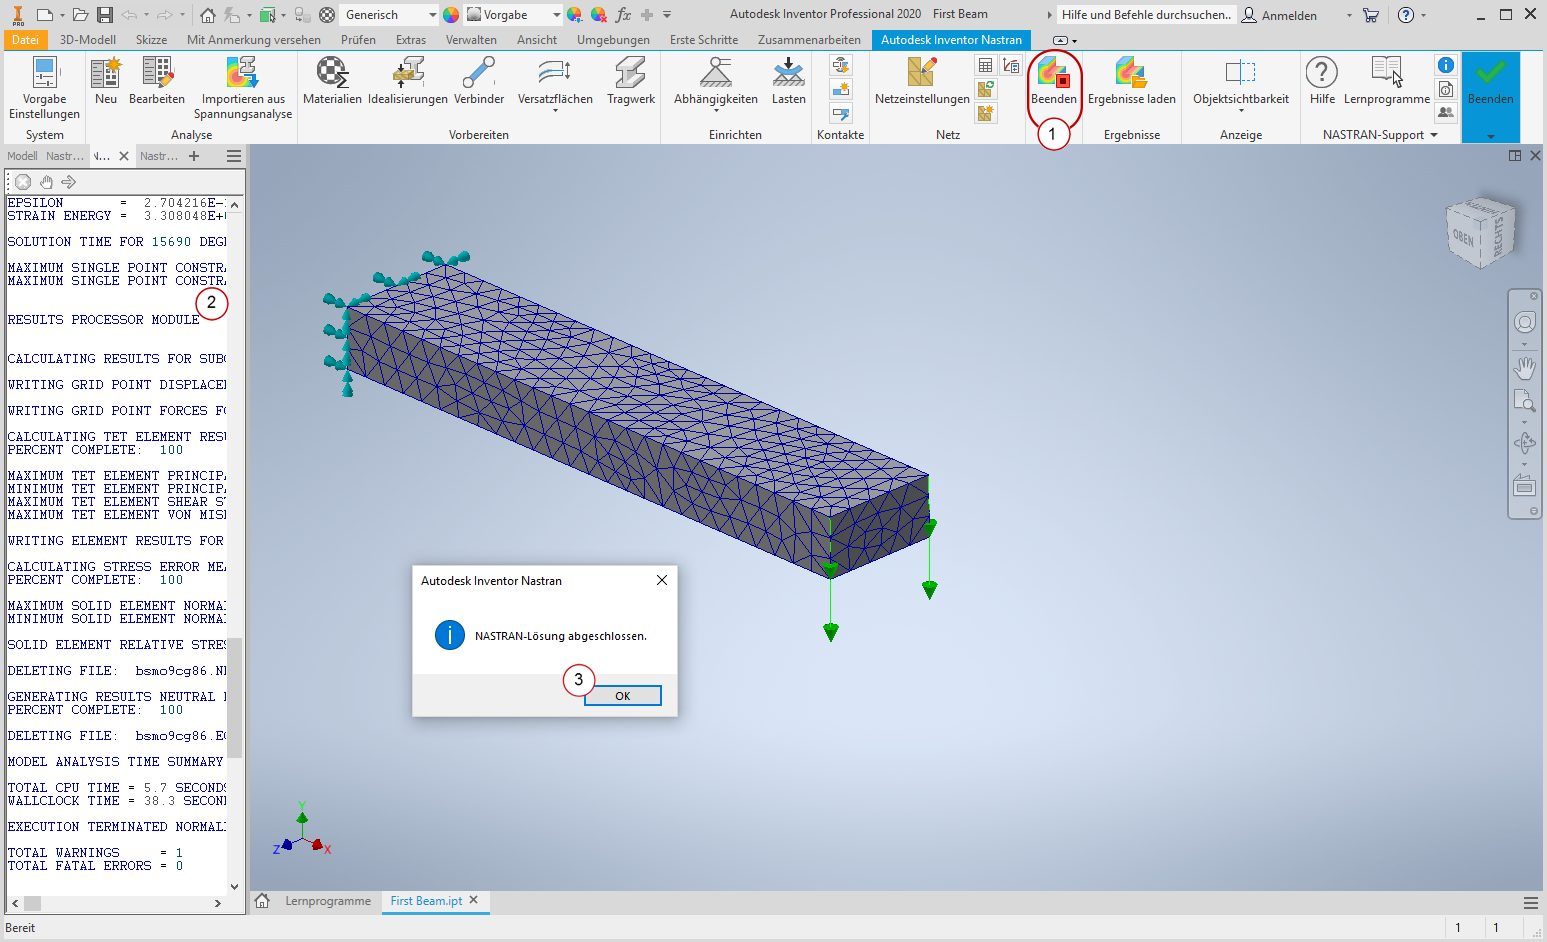Click the green checkmark Beenden button

click(1491, 81)
